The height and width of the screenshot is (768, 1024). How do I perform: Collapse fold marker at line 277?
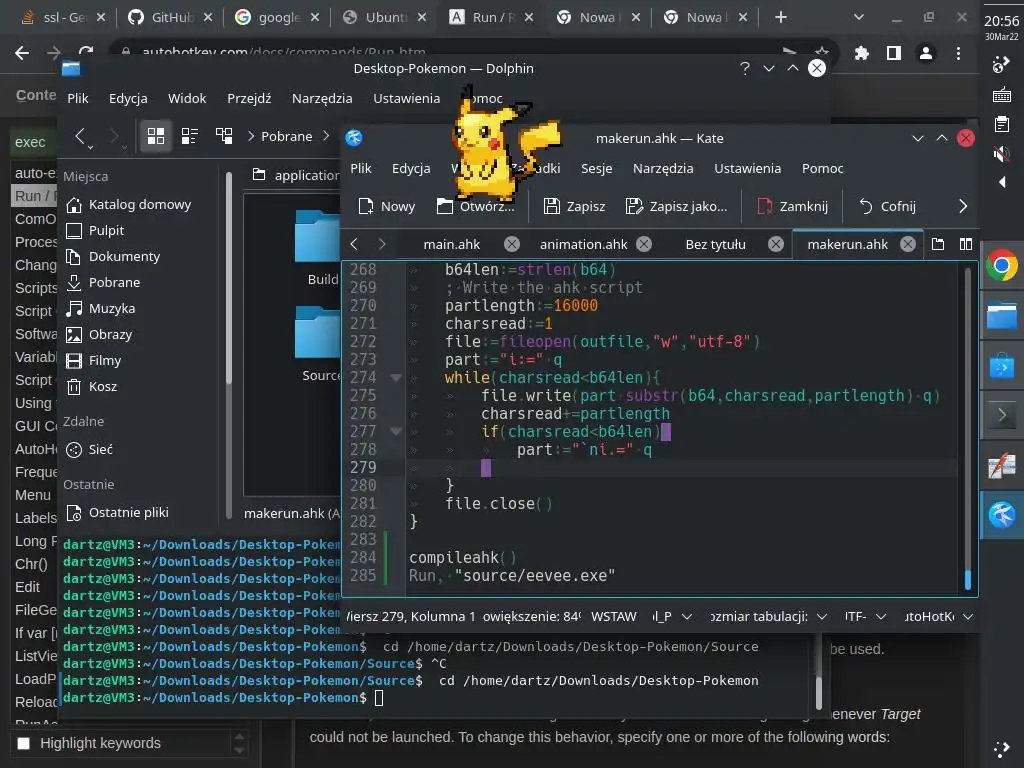pyautogui.click(x=396, y=432)
